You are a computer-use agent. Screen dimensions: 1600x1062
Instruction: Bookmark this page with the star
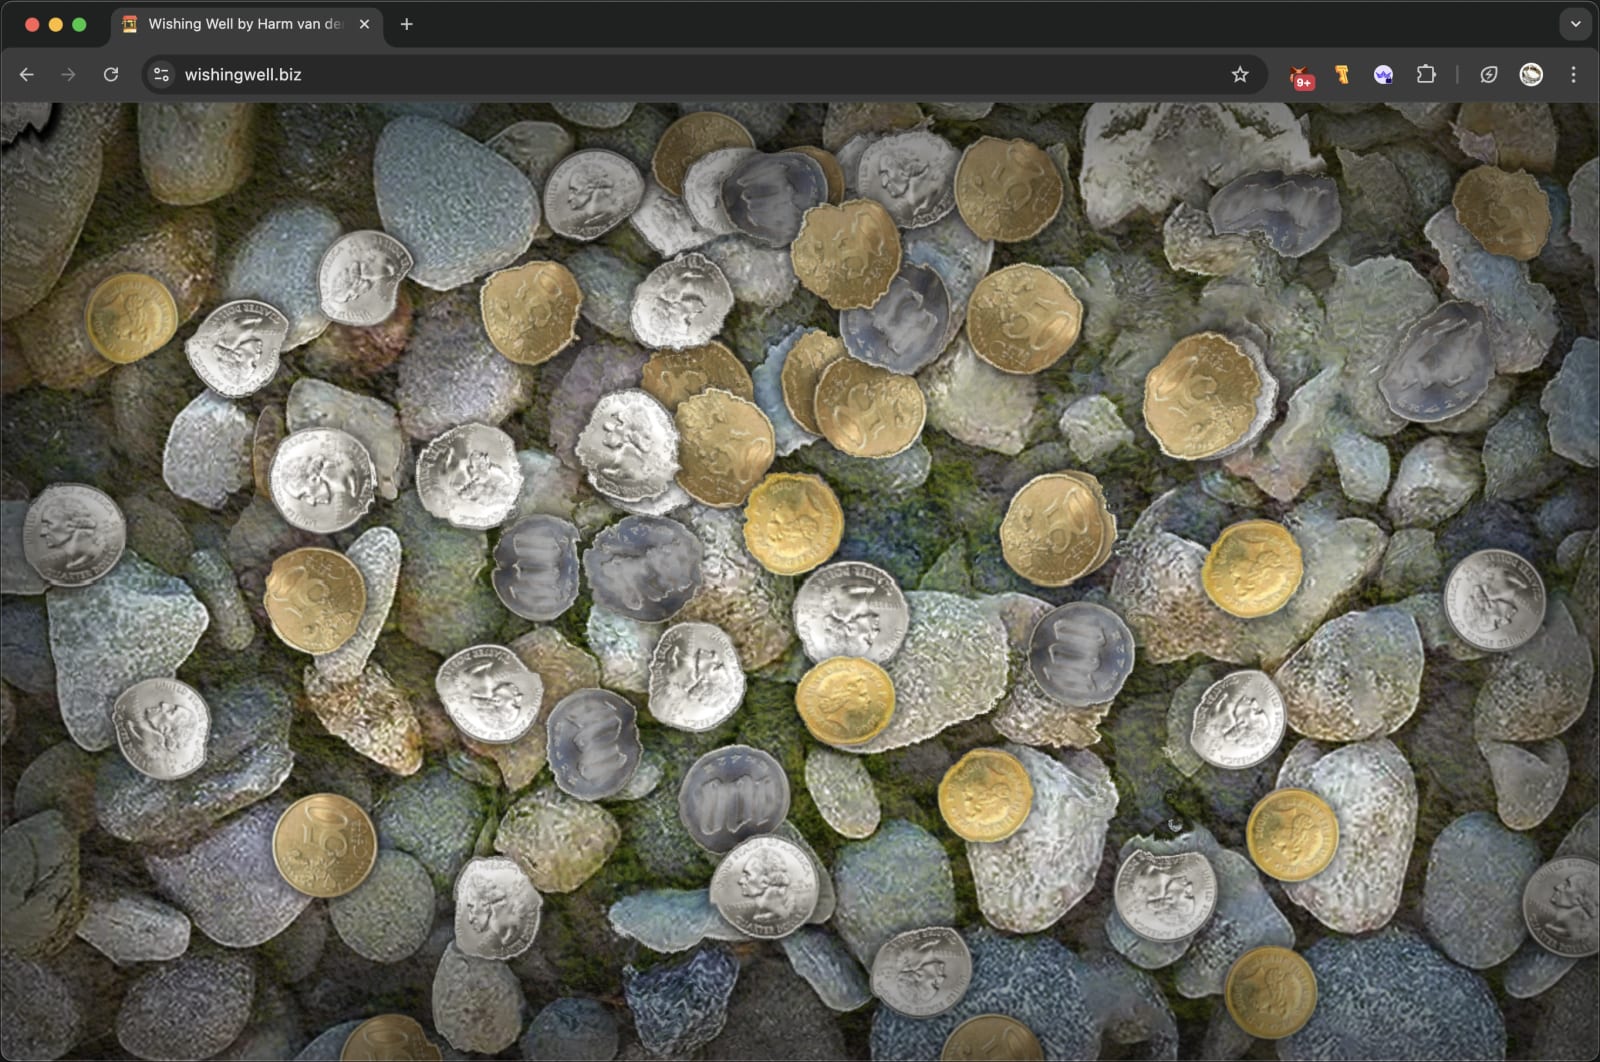[1240, 75]
